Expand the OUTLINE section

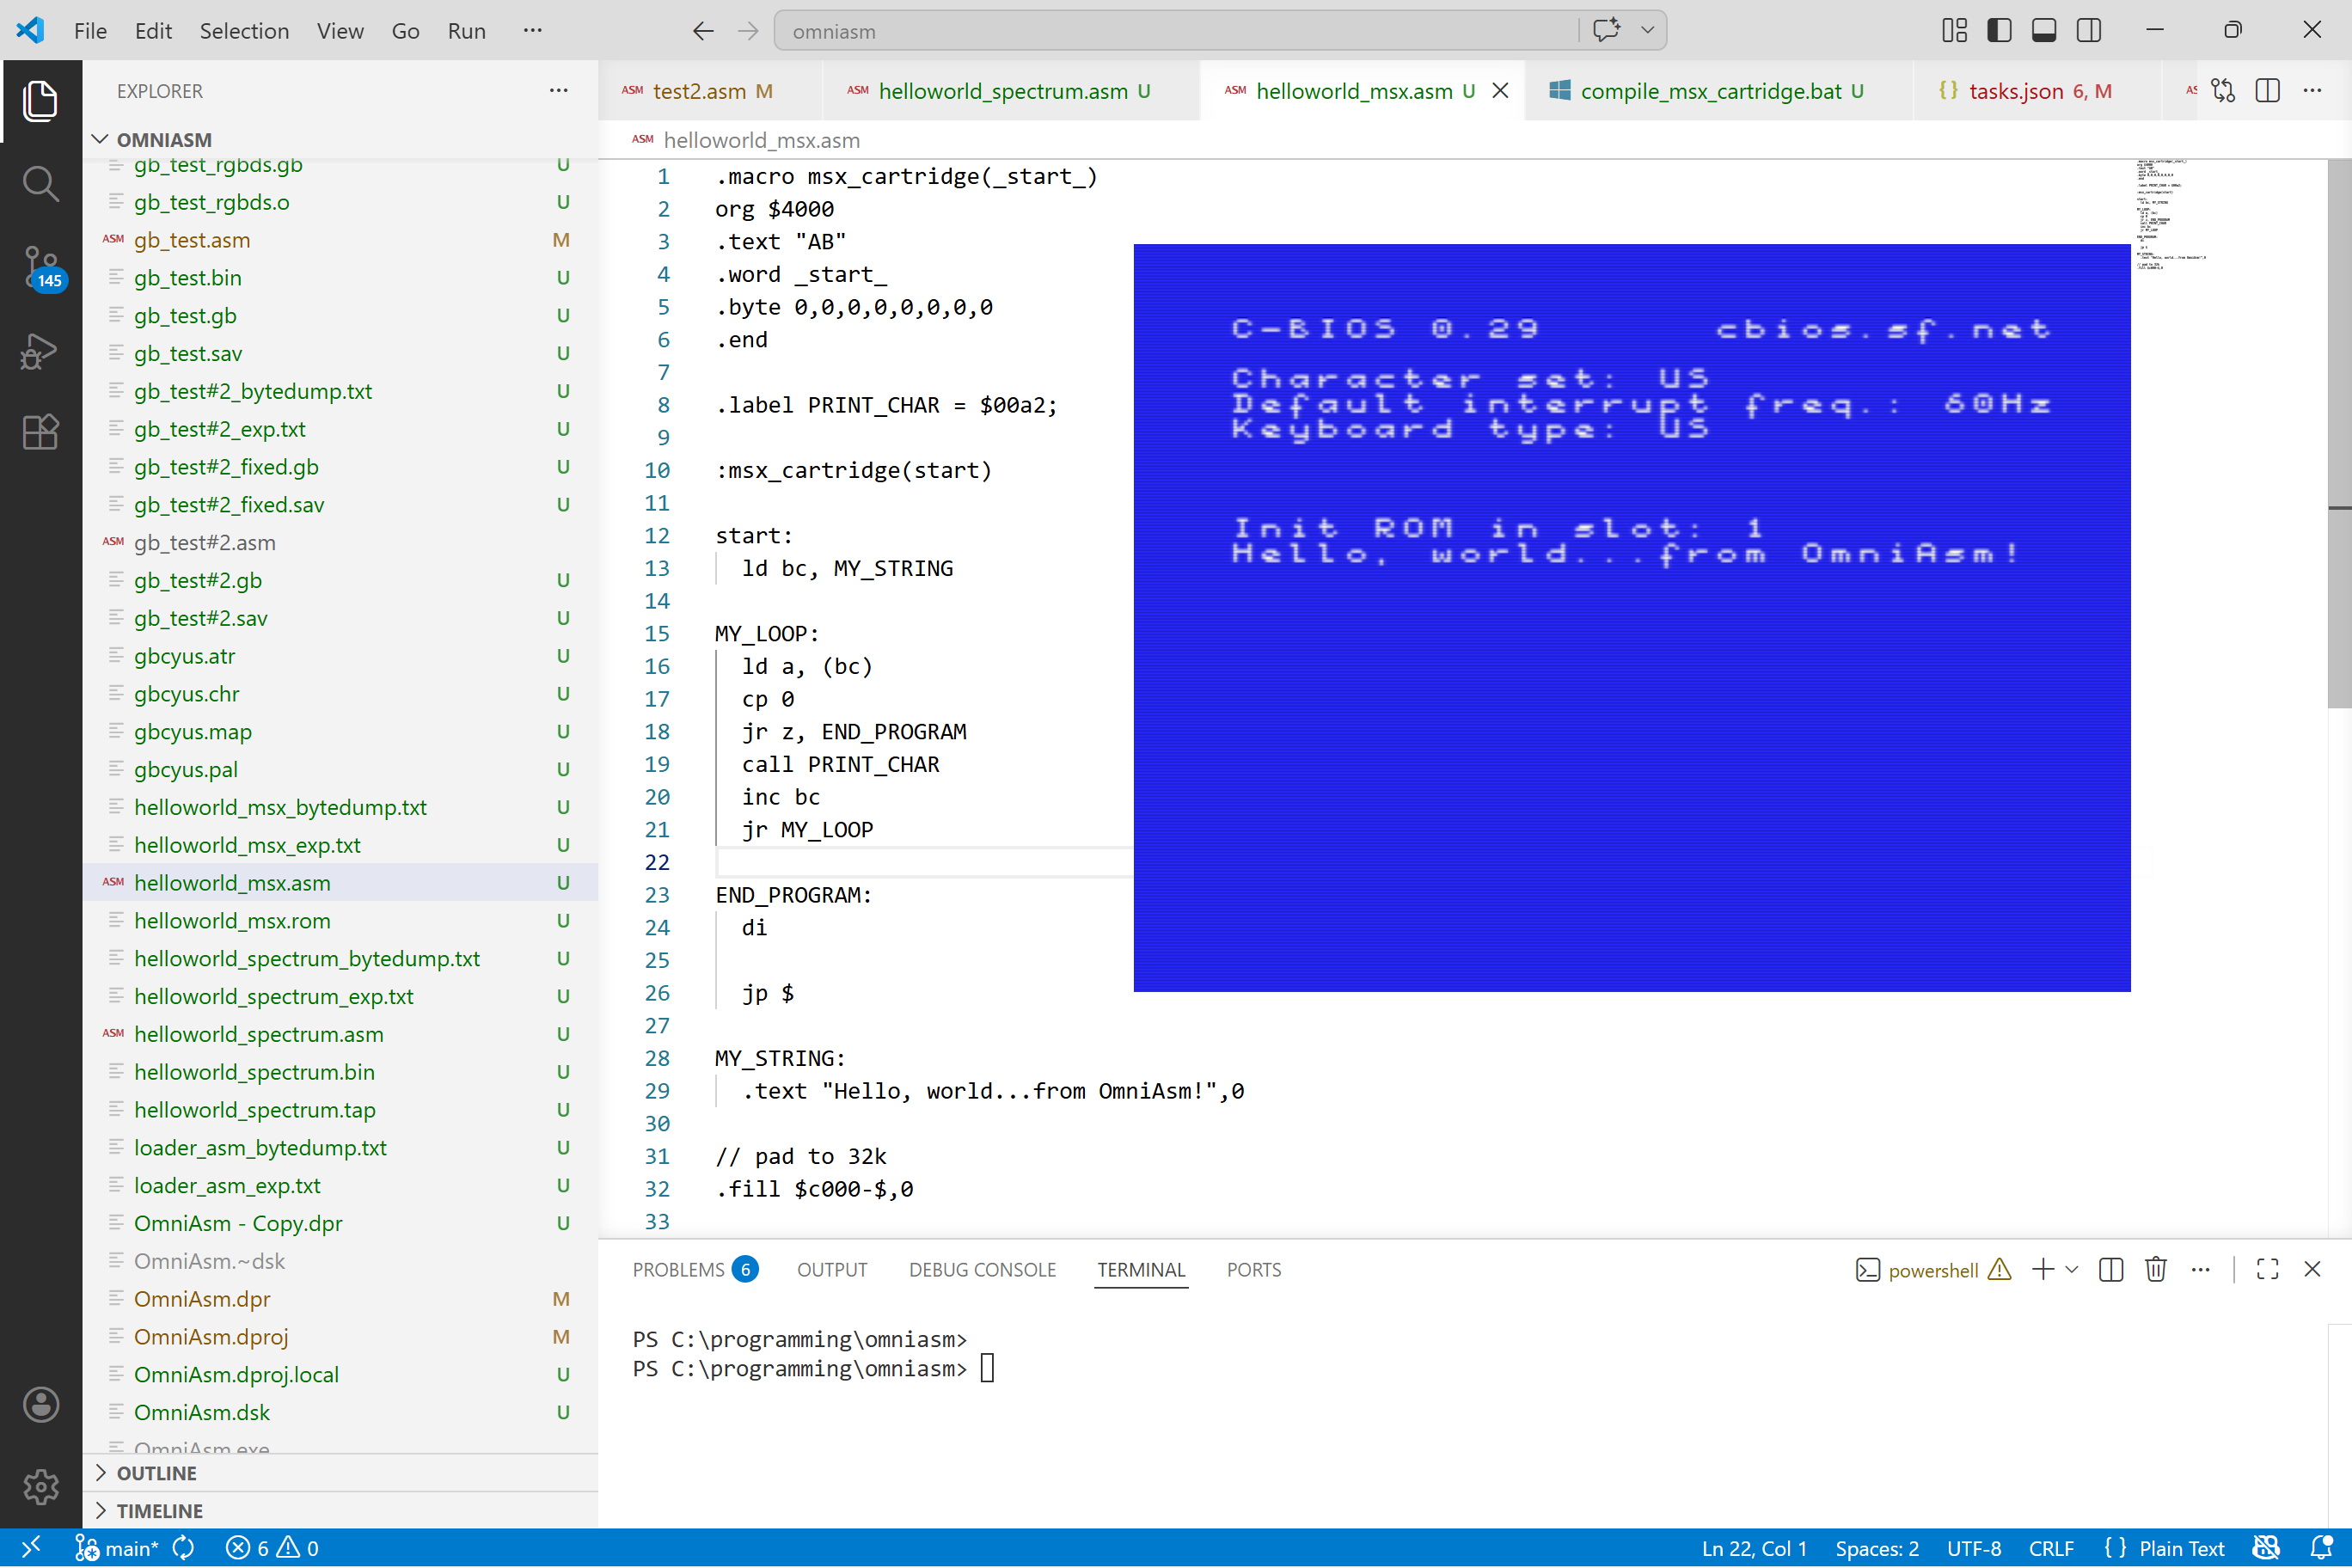[x=156, y=1473]
